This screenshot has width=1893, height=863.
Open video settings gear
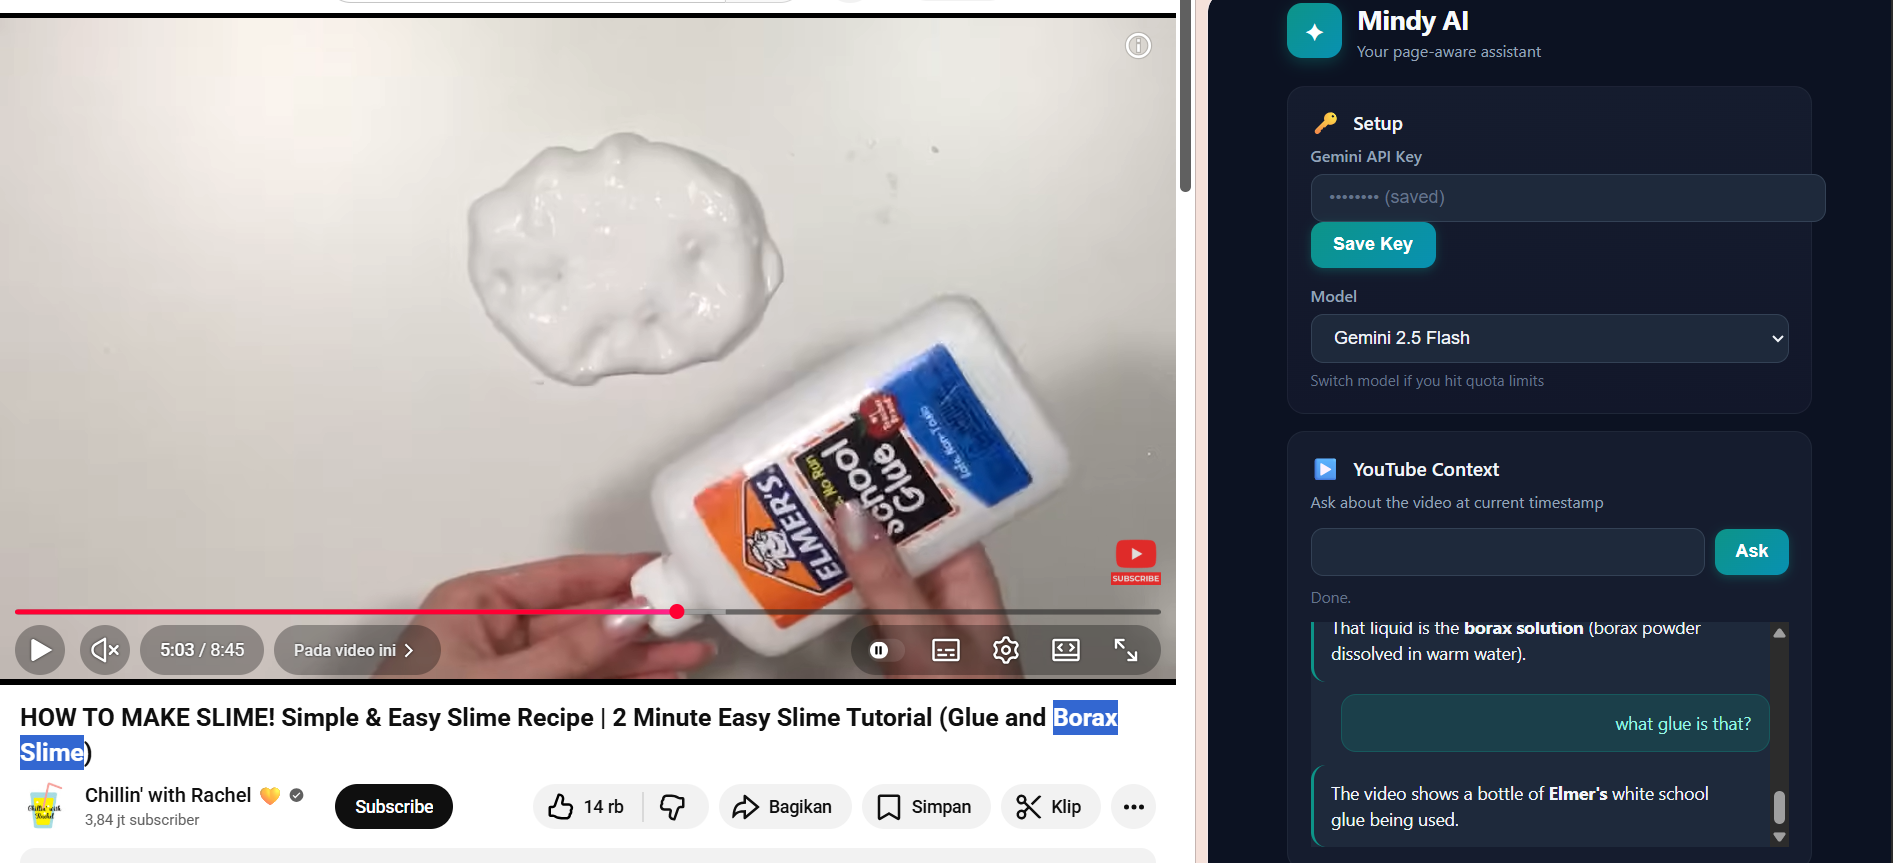pyautogui.click(x=1006, y=650)
